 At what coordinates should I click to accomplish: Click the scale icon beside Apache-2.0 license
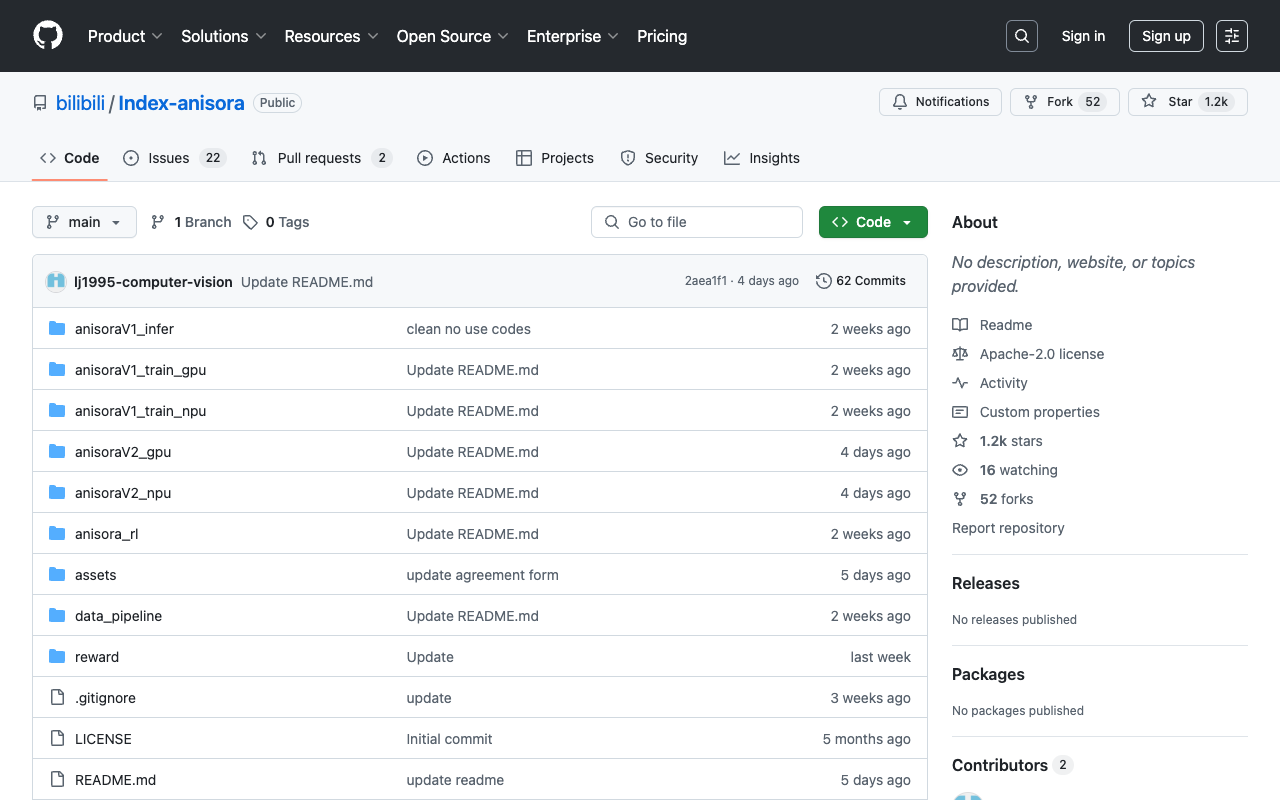coord(960,354)
